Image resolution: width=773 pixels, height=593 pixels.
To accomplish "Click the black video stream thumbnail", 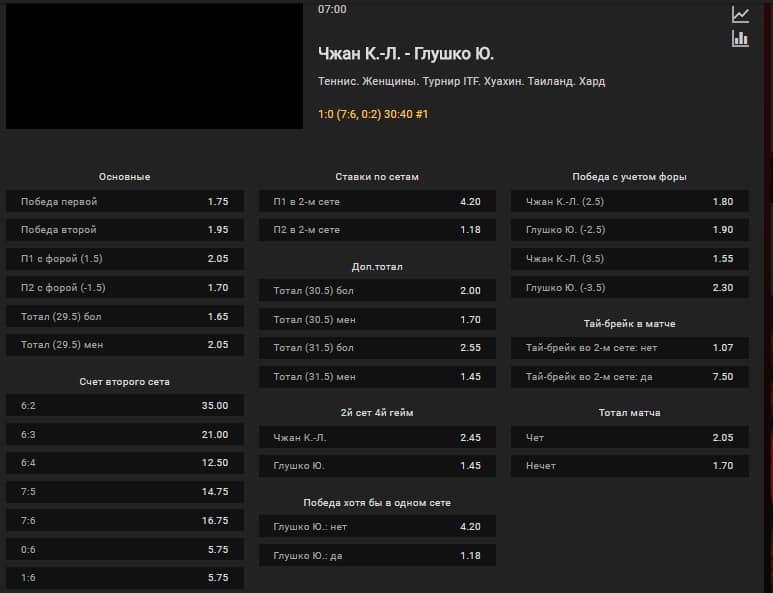I will (x=154, y=66).
